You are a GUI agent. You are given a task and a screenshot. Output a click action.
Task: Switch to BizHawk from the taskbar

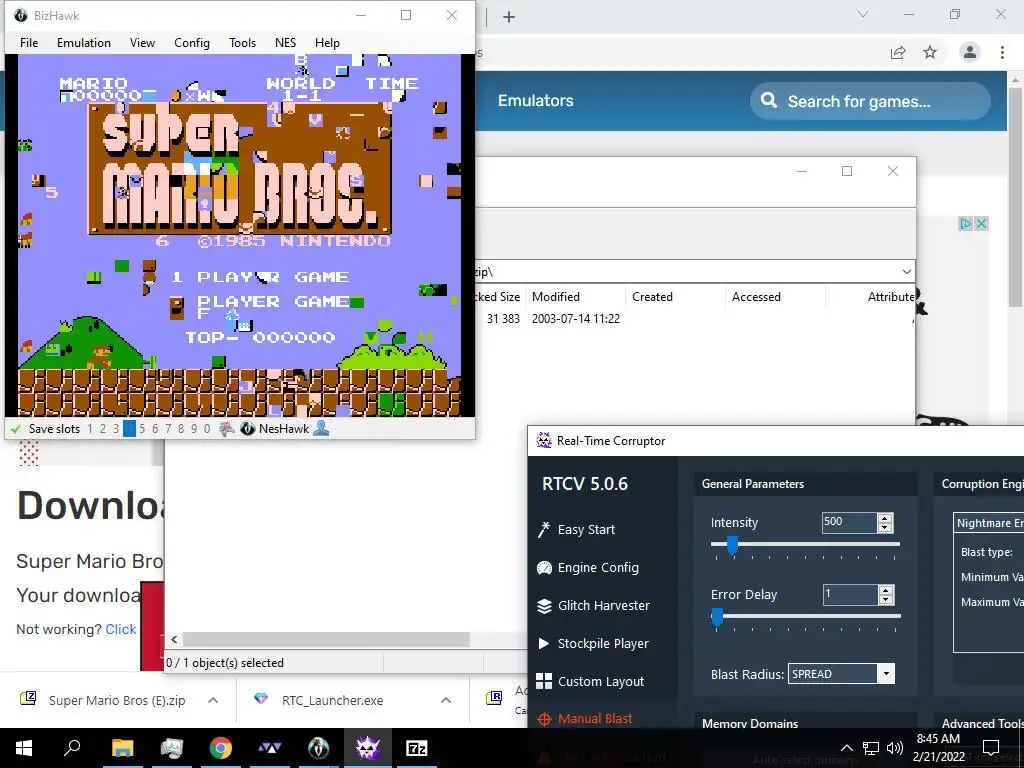(319, 748)
